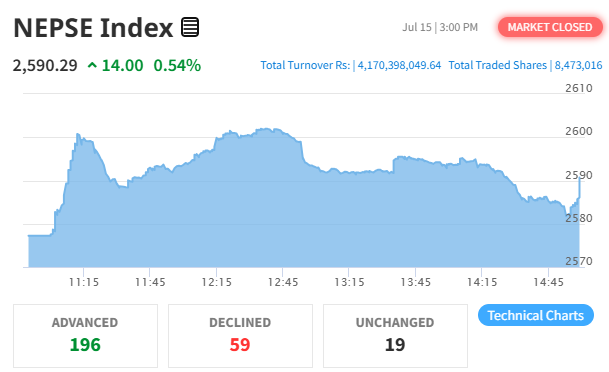Click the list icon beside NEPSE Index
This screenshot has width=609, height=372.
(x=190, y=28)
